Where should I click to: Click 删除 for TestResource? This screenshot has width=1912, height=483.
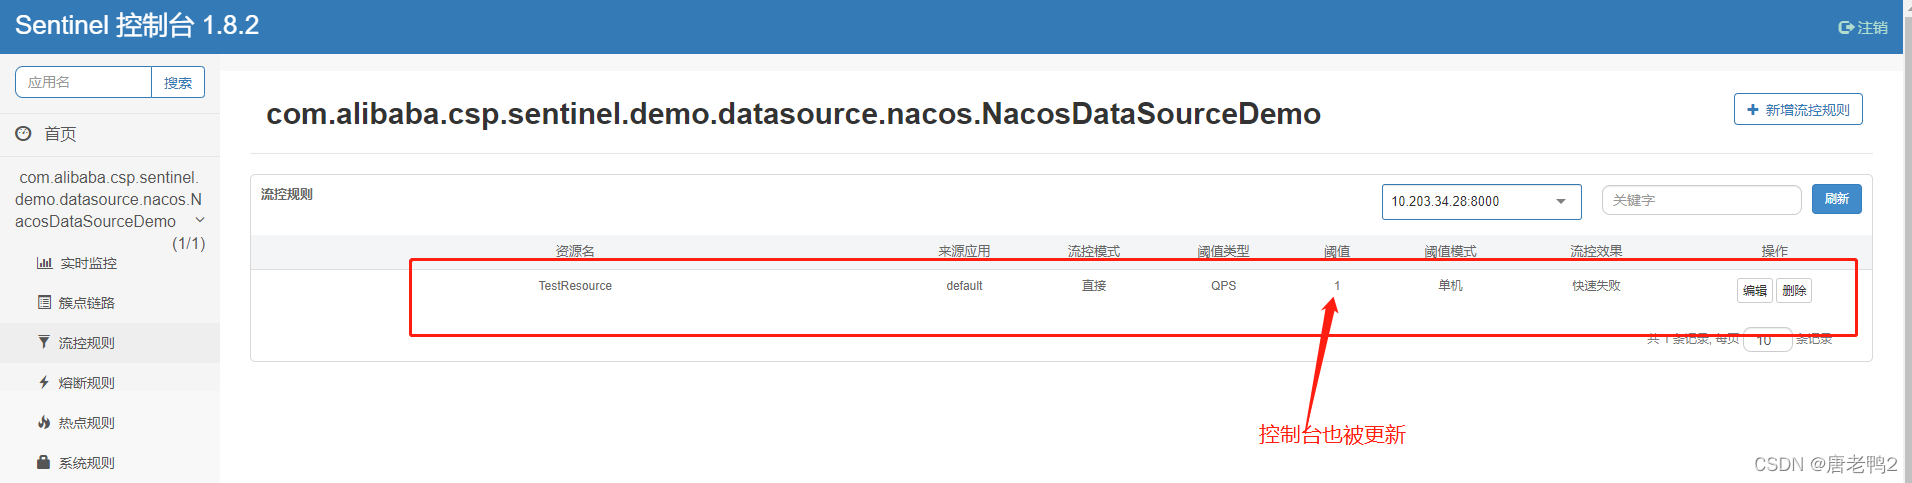pos(1794,290)
